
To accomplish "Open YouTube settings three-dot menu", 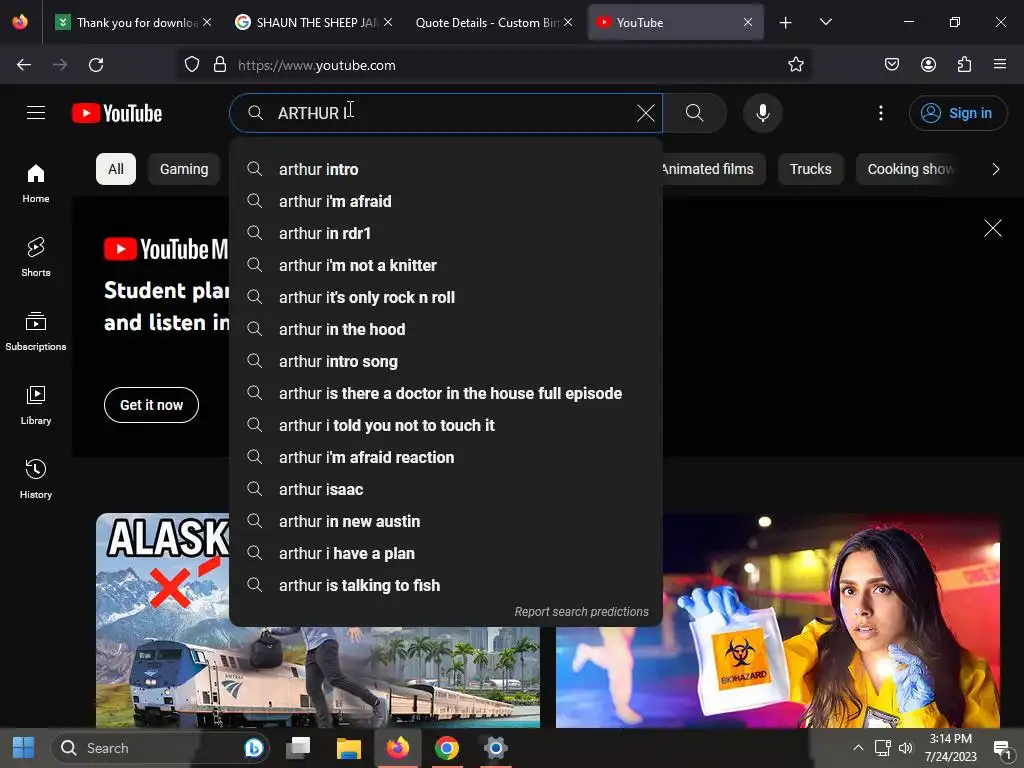I will pyautogui.click(x=881, y=113).
